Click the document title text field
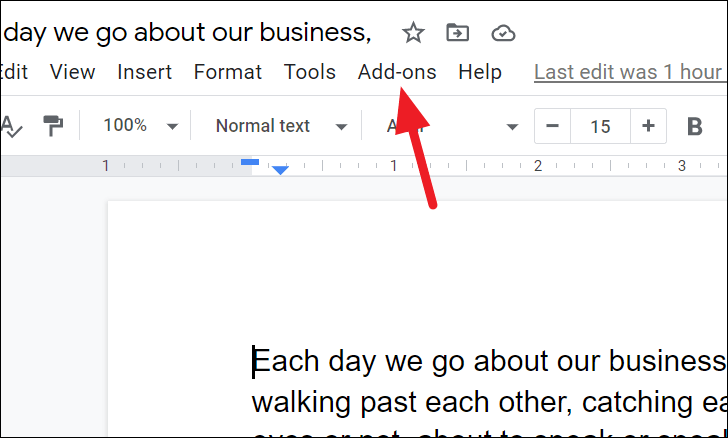This screenshot has height=438, width=728. 187,33
